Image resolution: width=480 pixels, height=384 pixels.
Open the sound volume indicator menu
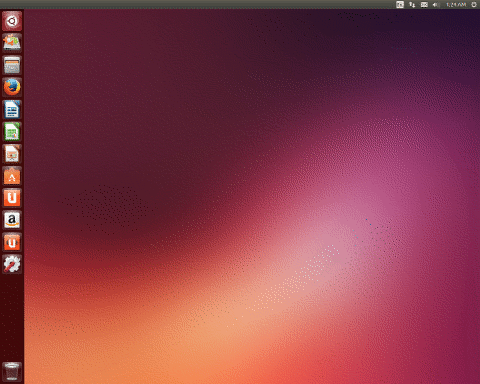click(436, 5)
